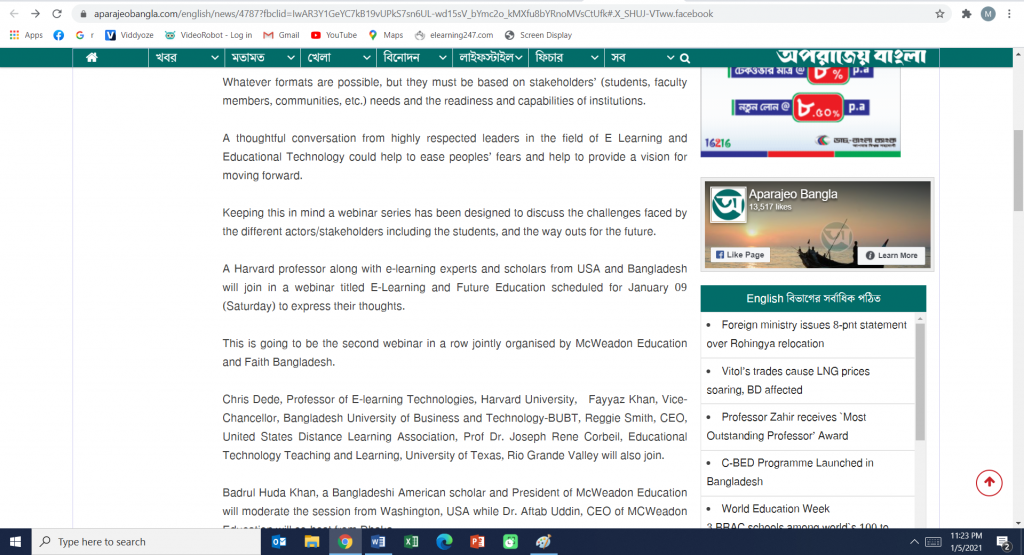1024x555 pixels.
Task: Open the Maps bookmark
Action: click(x=386, y=35)
